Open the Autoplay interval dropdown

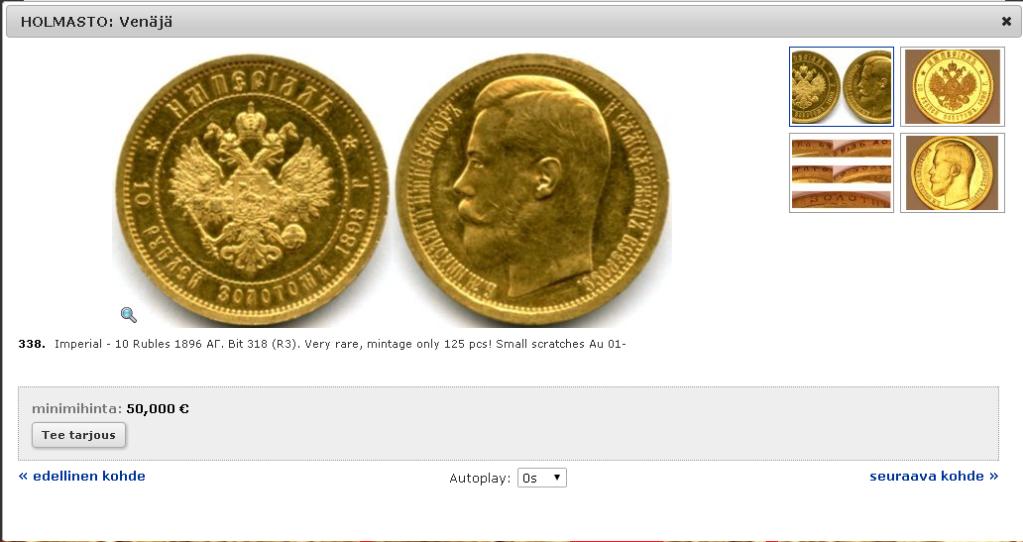[x=542, y=478]
